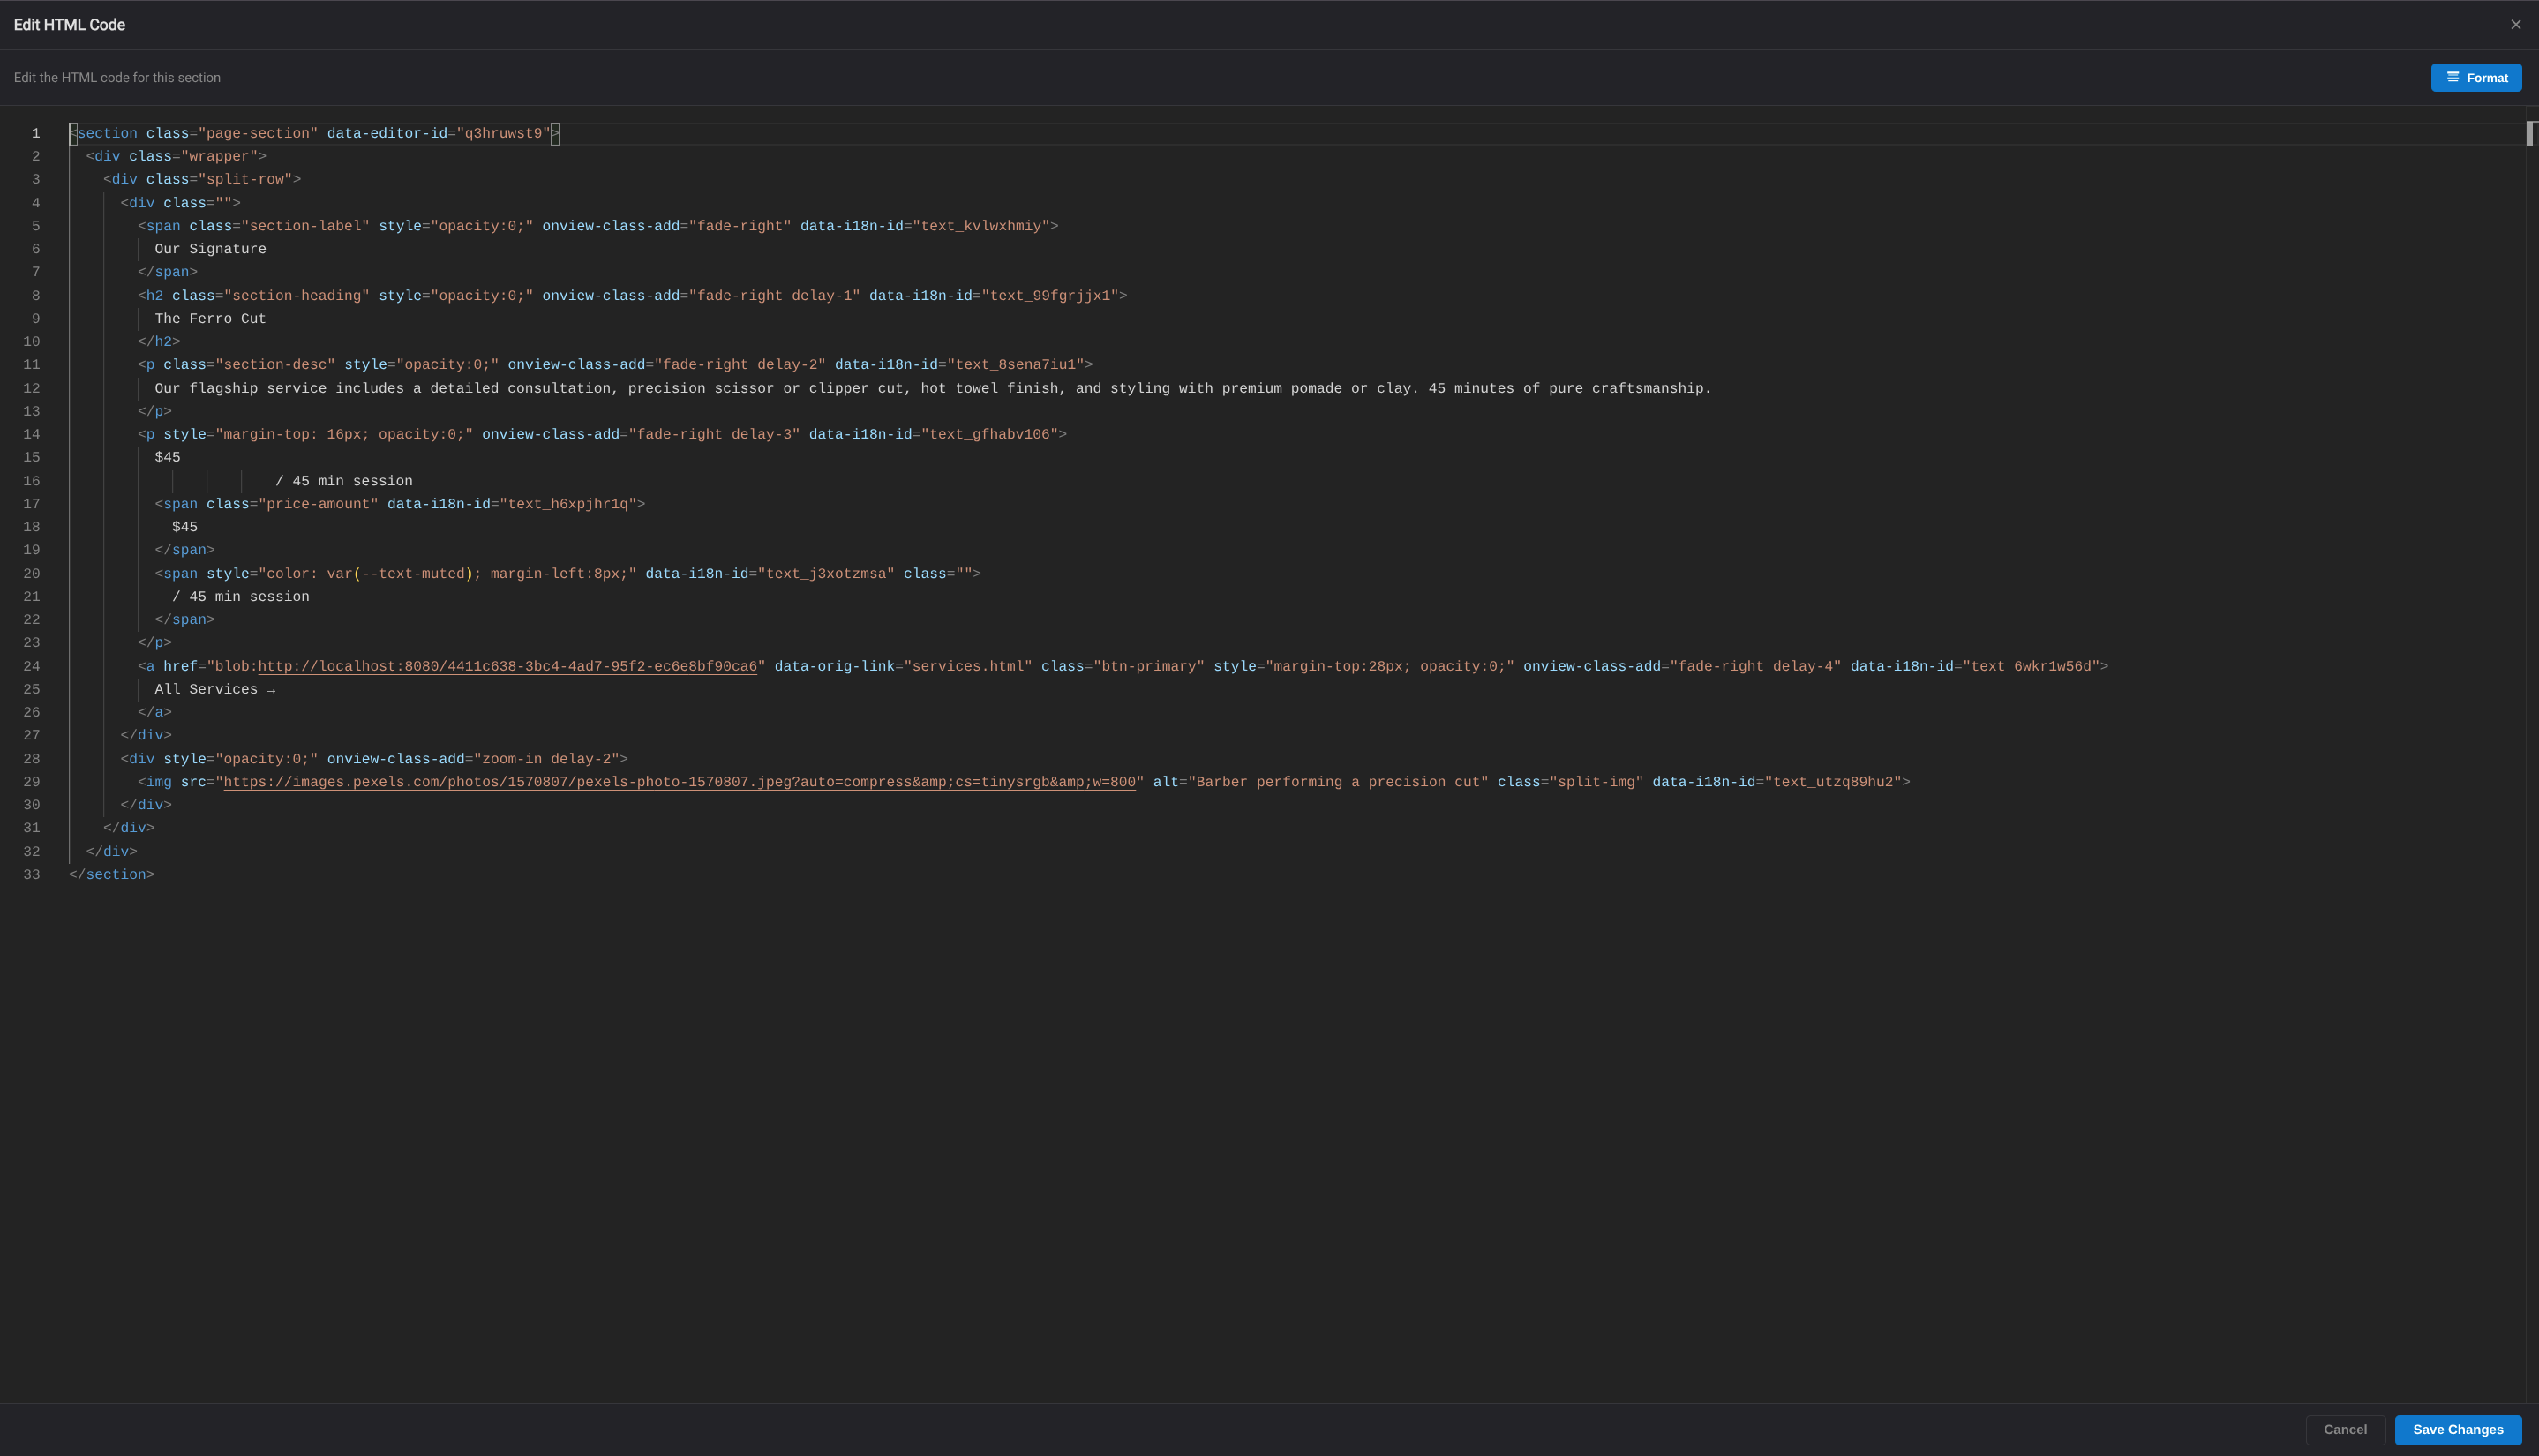Click the "text_utzq89hu2" i18n id value
2539x1456 pixels.
(1833, 782)
